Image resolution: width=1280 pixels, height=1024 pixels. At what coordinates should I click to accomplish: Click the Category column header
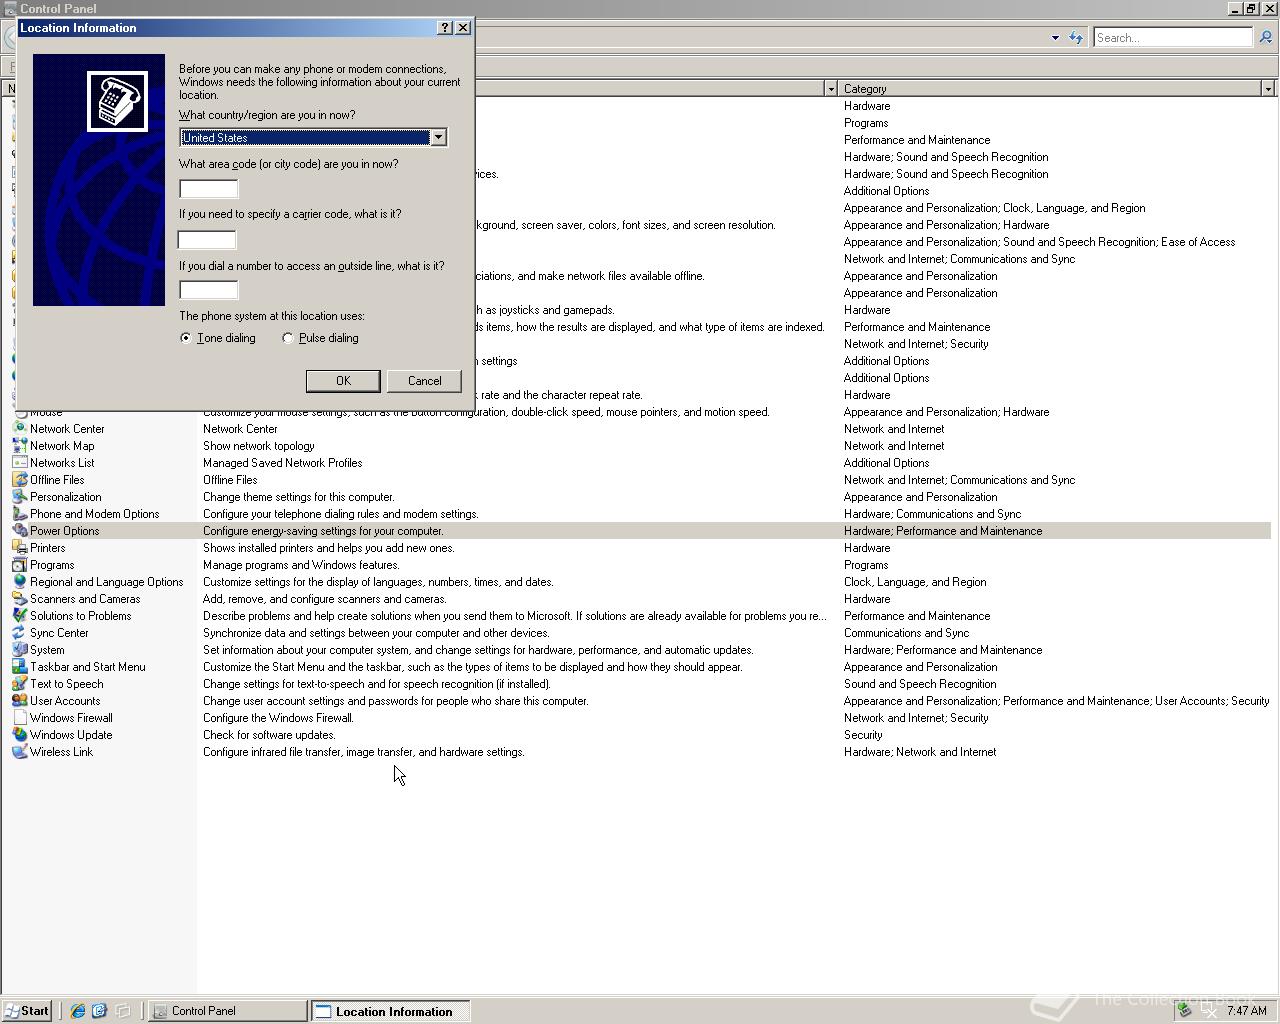click(1050, 89)
